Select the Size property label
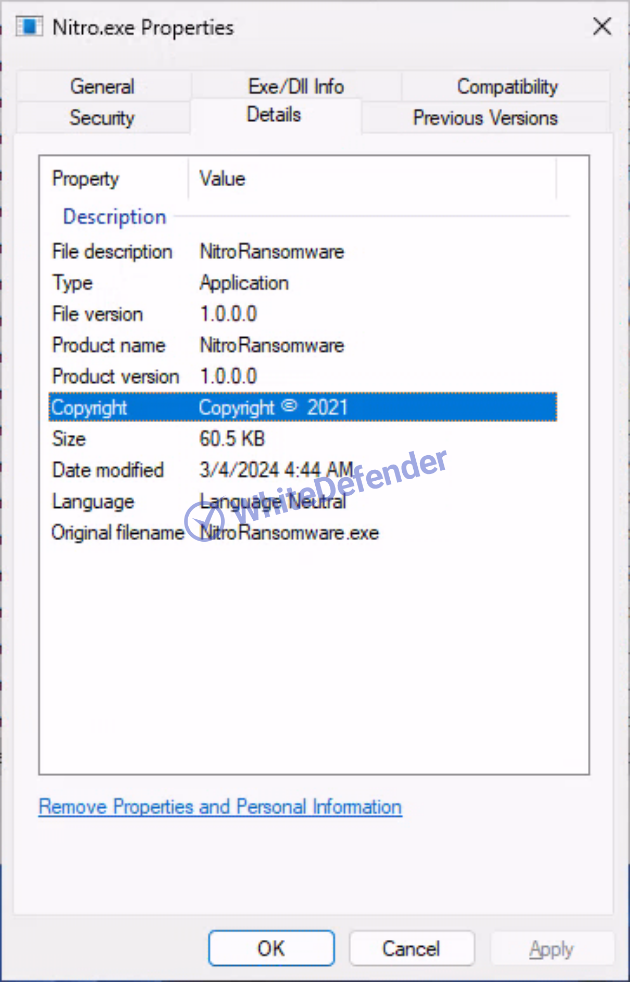Image resolution: width=630 pixels, height=982 pixels. (x=69, y=439)
